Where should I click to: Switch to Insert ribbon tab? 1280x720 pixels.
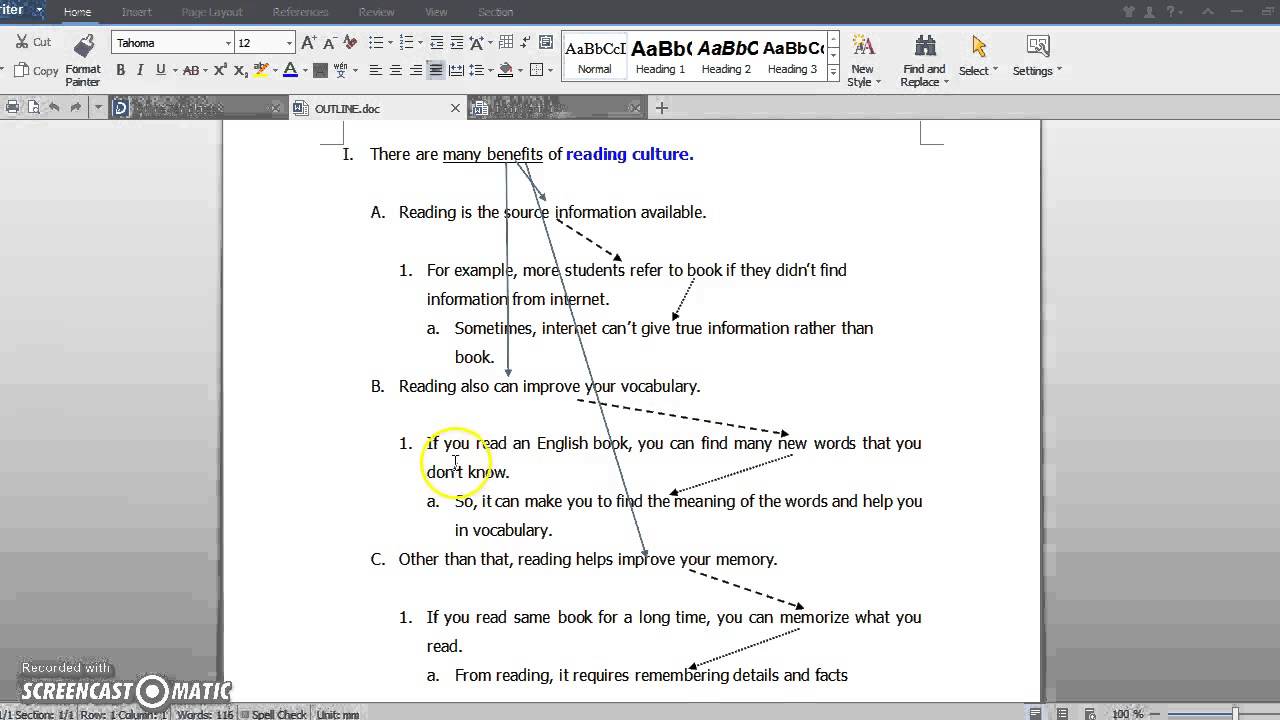pyautogui.click(x=137, y=12)
